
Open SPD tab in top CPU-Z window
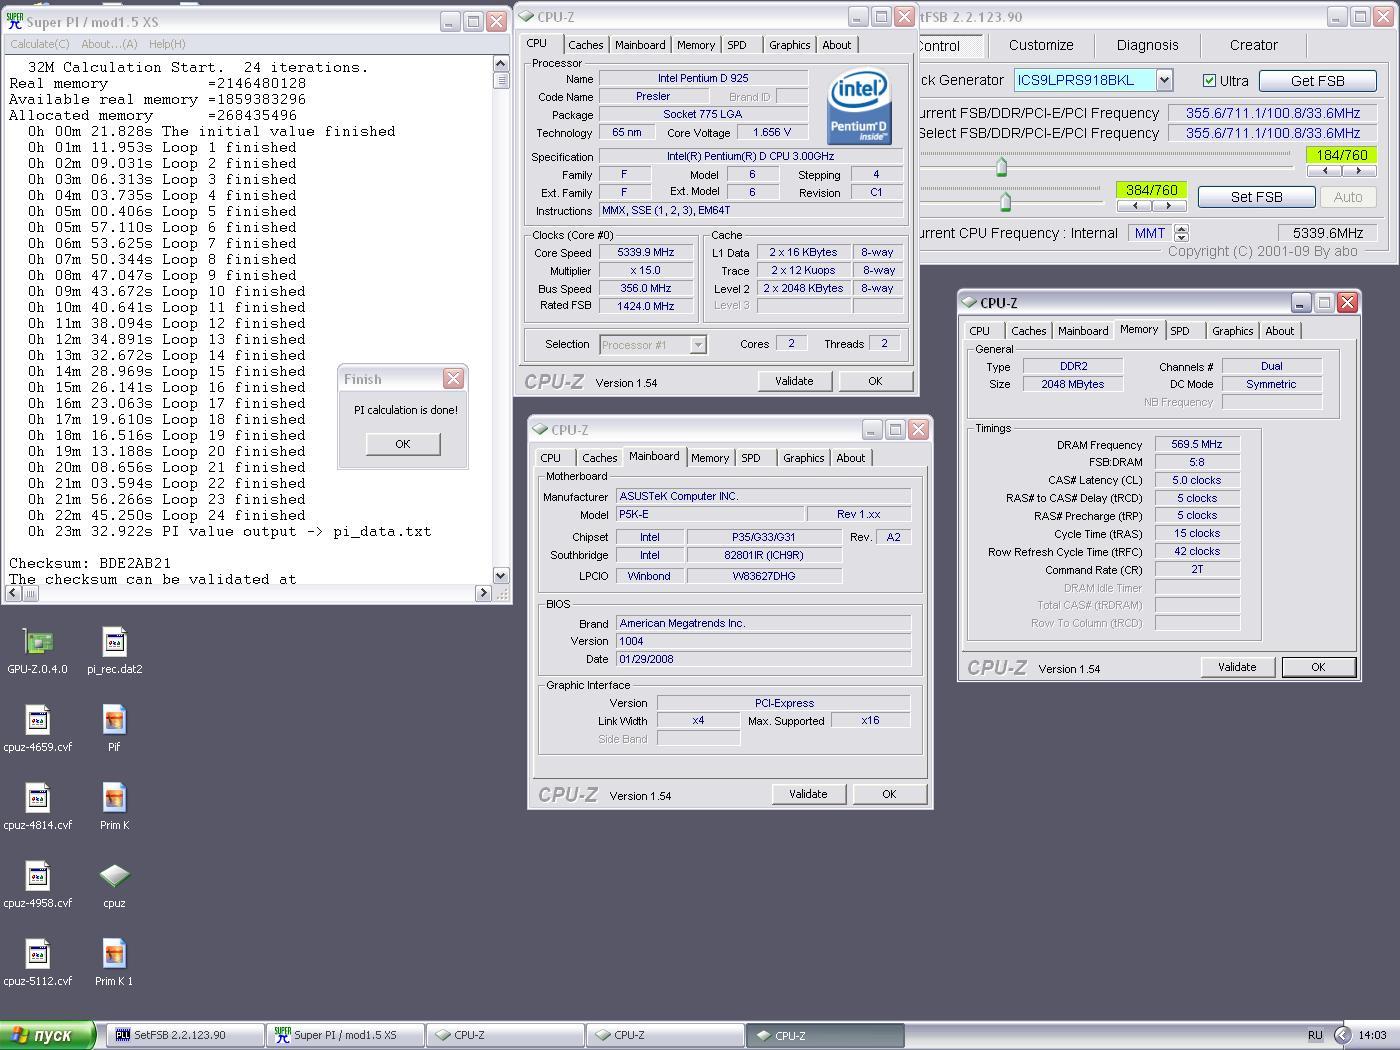pyautogui.click(x=737, y=45)
